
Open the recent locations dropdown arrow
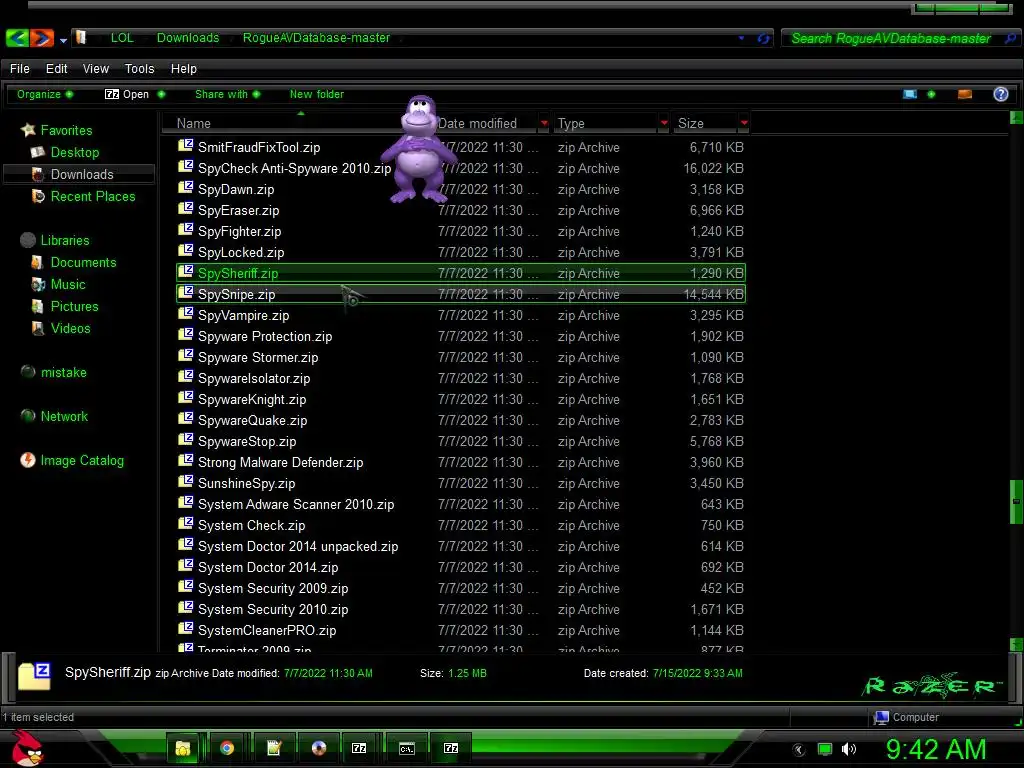(x=63, y=40)
